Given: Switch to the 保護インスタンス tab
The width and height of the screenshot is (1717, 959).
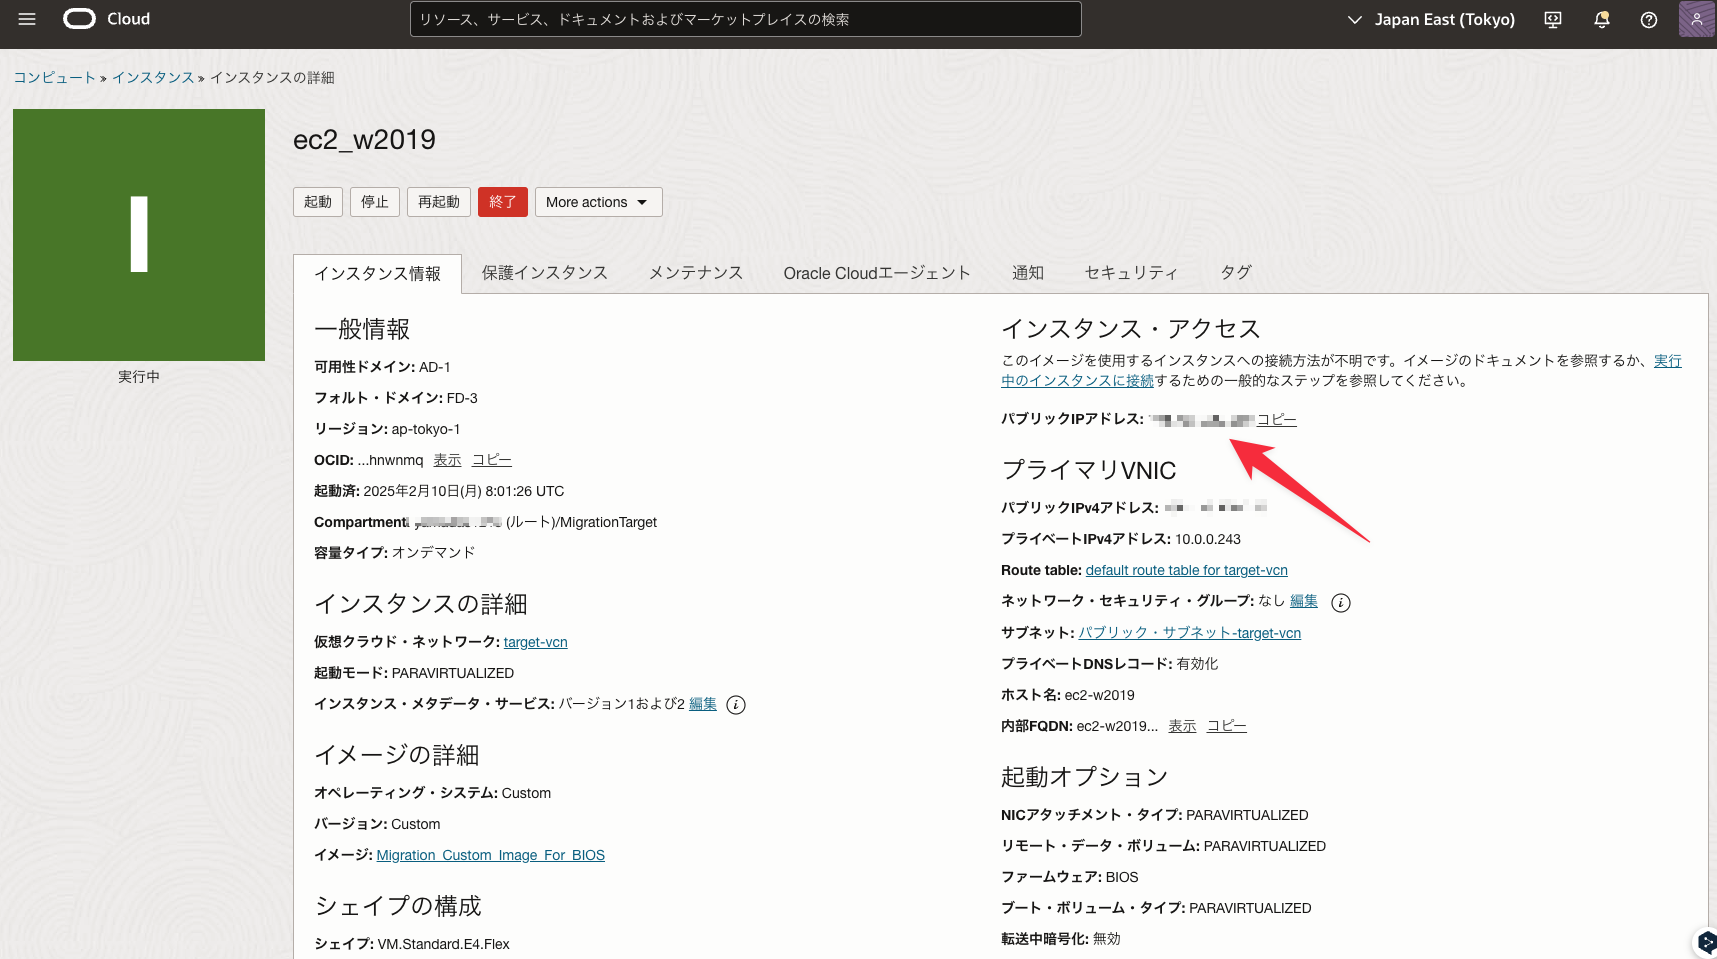Looking at the screenshot, I should click(x=545, y=273).
